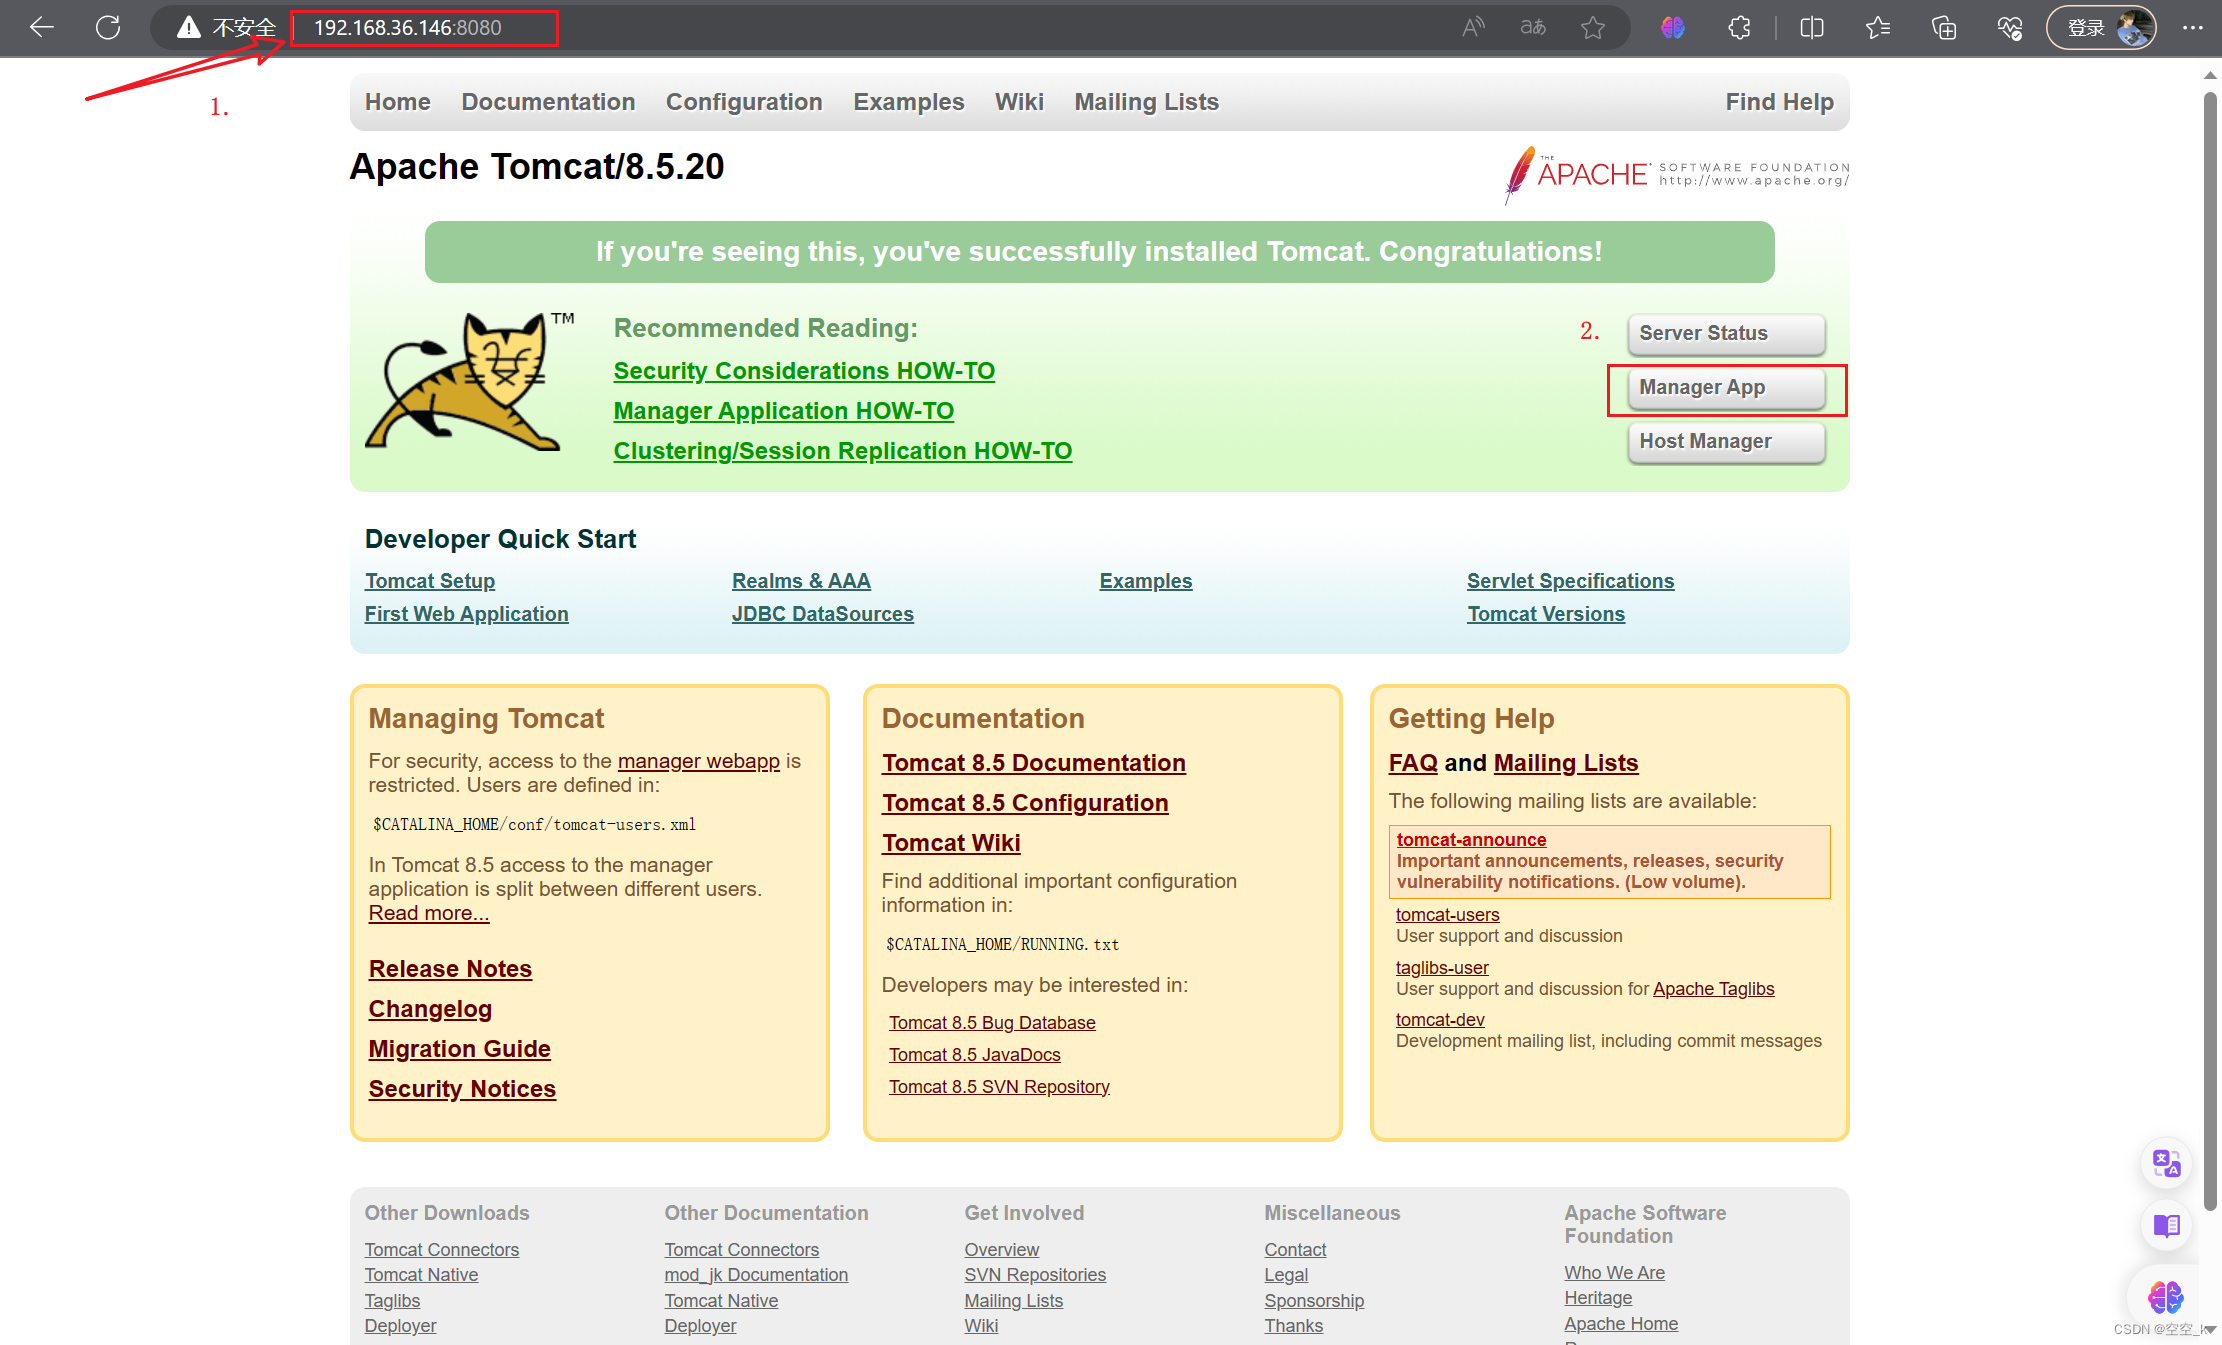2222x1345 pixels.
Task: Open the Documentation nav item
Action: tap(548, 102)
